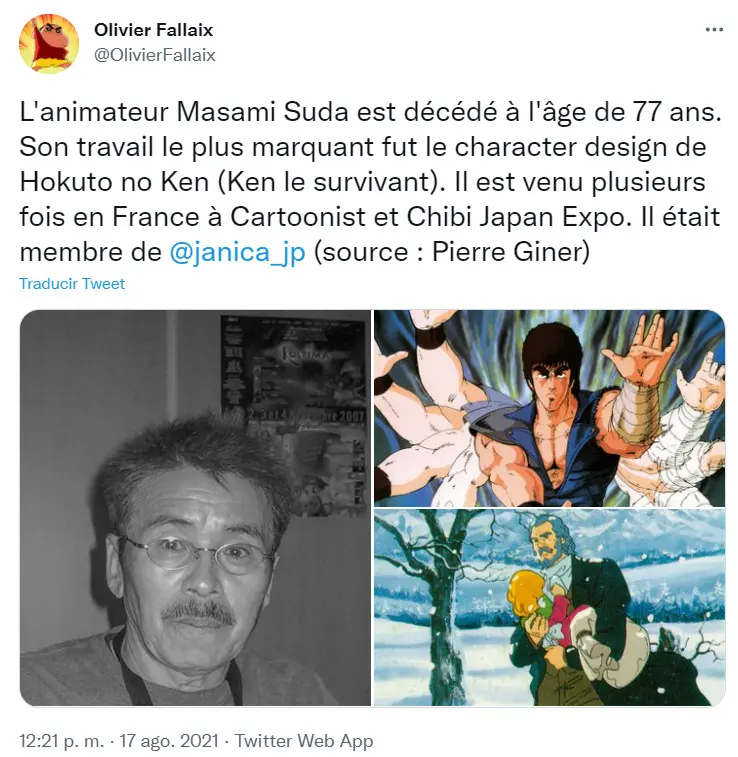Viewport: 738px width, 757px height.
Task: Click the Traducir Tweet link
Action: [72, 283]
